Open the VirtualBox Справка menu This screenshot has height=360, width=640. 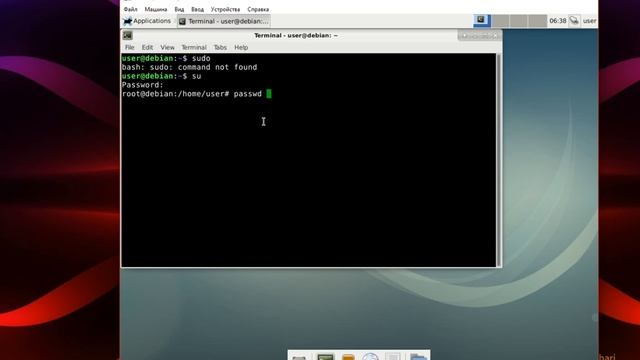pos(258,9)
